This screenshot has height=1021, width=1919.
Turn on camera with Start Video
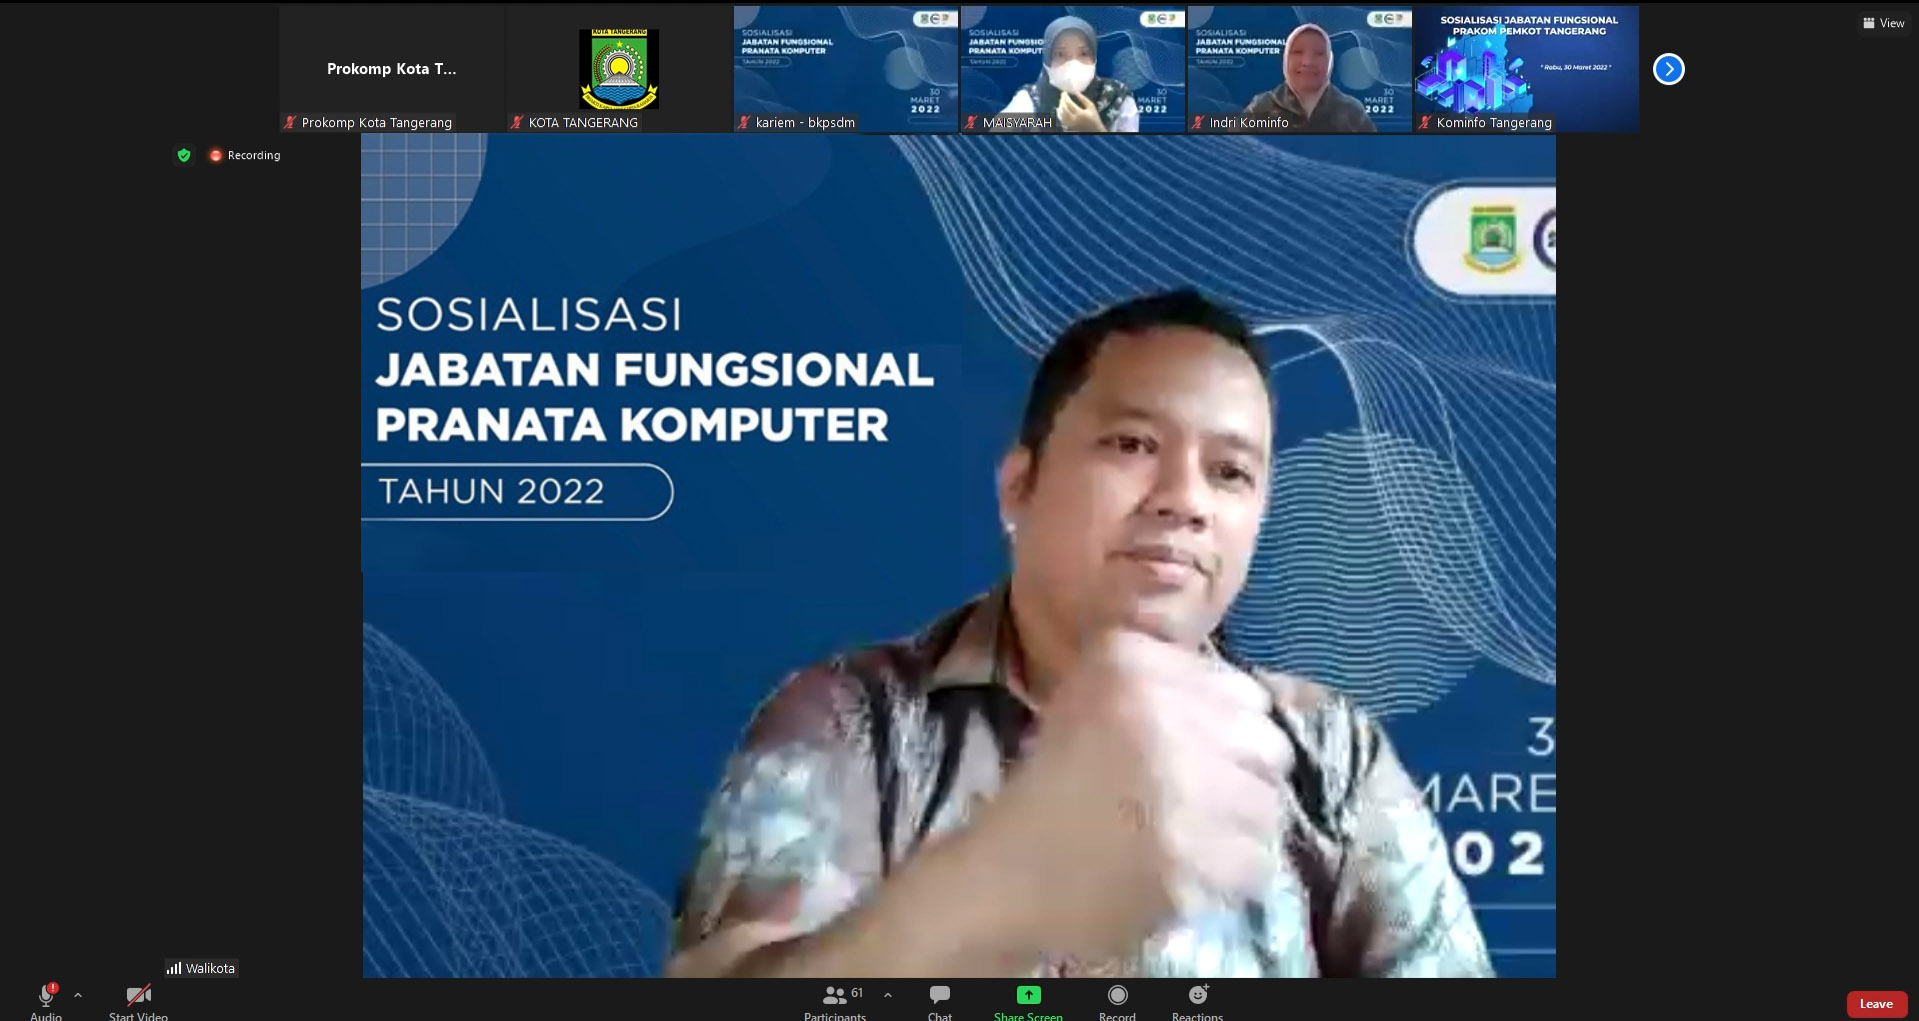click(138, 997)
